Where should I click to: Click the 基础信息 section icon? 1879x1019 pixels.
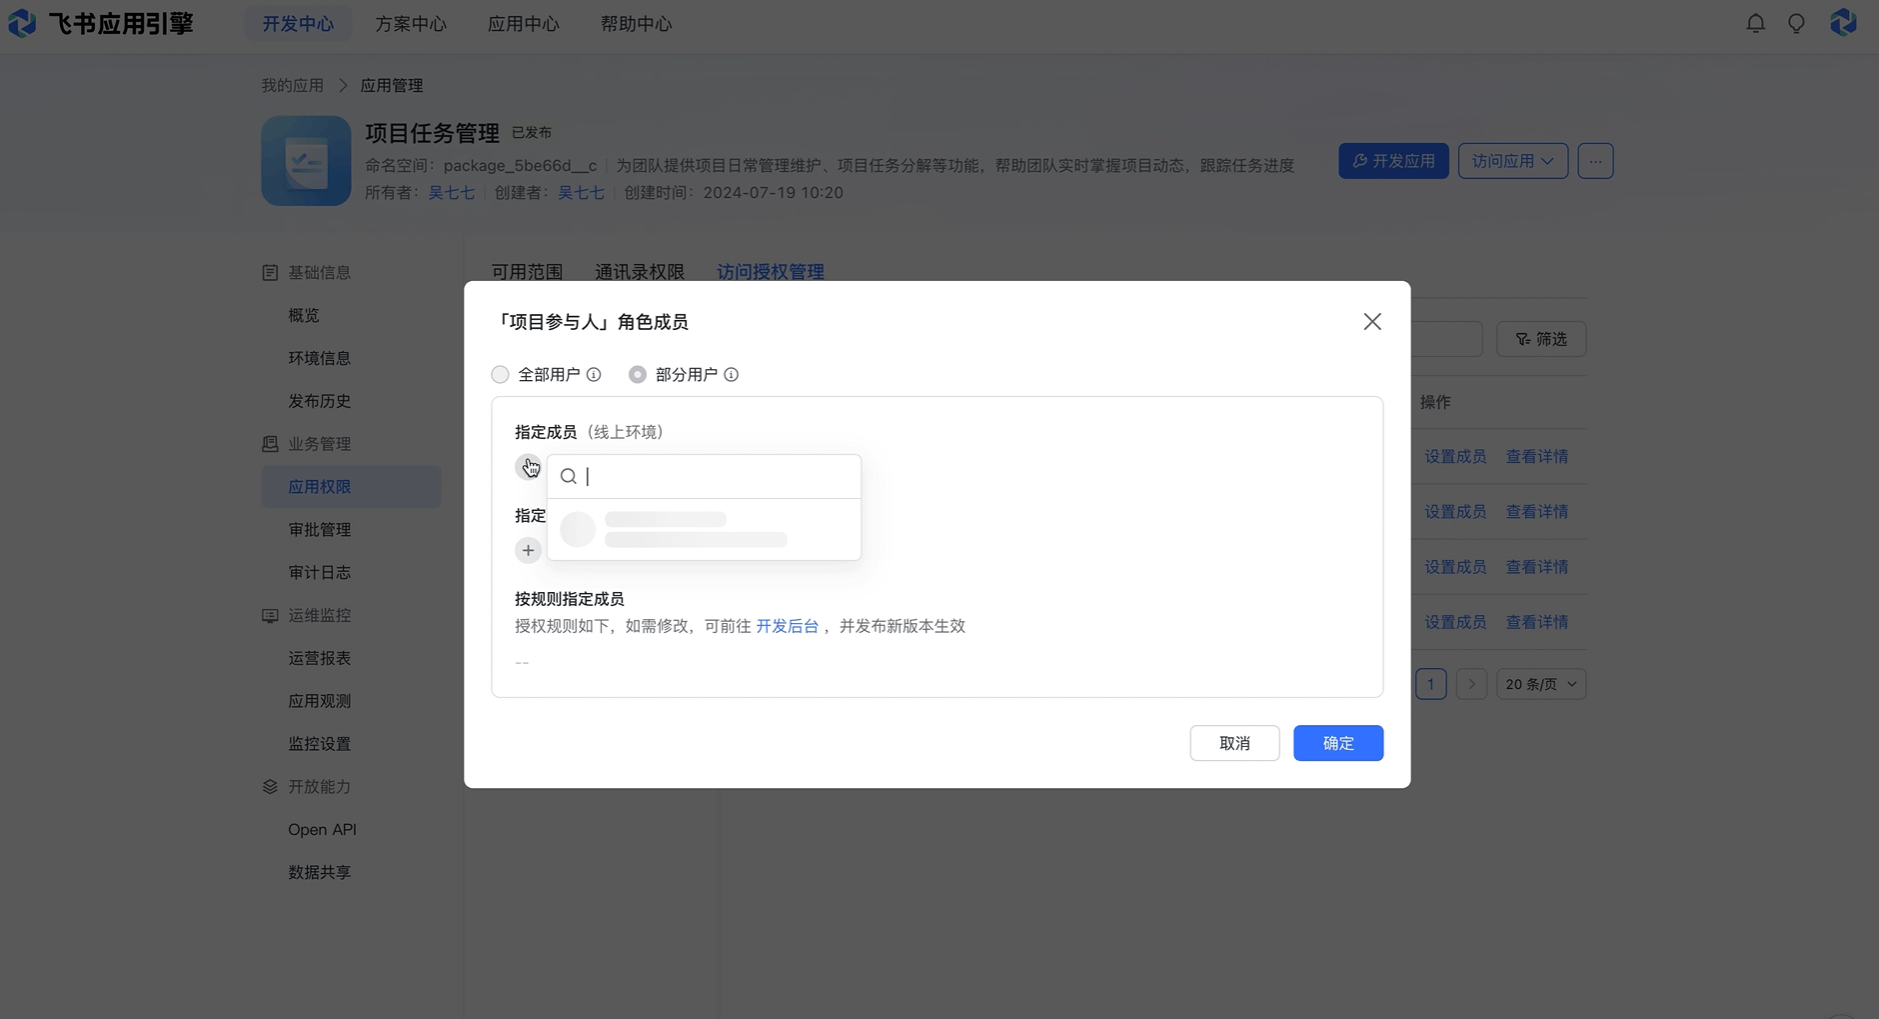click(x=270, y=272)
